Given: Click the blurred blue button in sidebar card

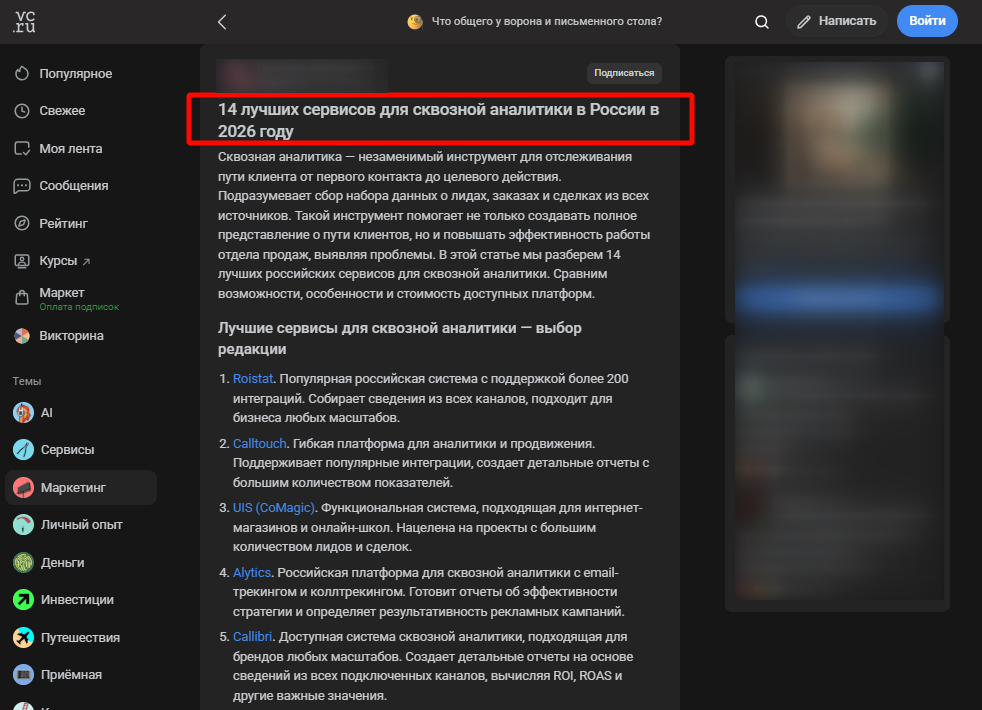Looking at the screenshot, I should [839, 299].
